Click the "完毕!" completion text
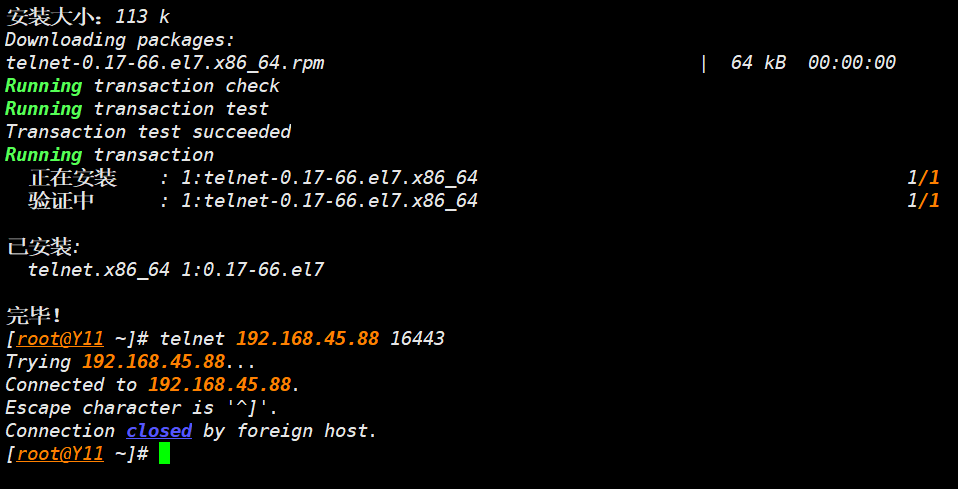The width and height of the screenshot is (958, 489). coord(35,316)
